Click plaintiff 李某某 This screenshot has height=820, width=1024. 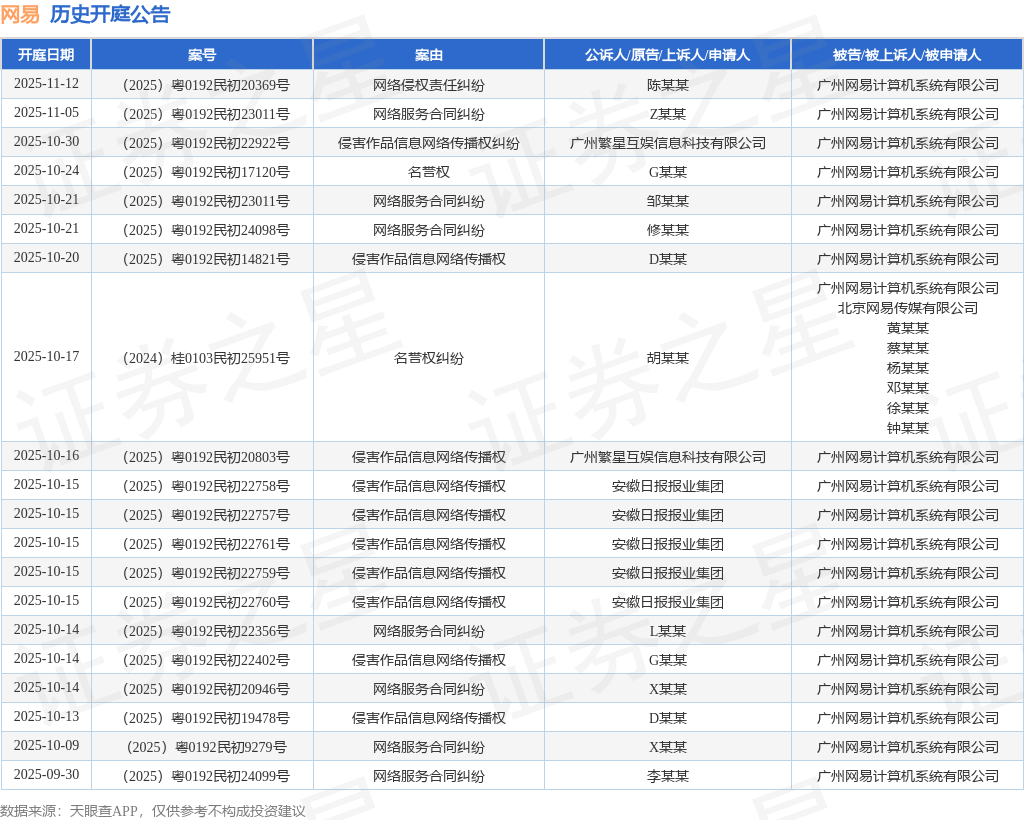(x=667, y=776)
